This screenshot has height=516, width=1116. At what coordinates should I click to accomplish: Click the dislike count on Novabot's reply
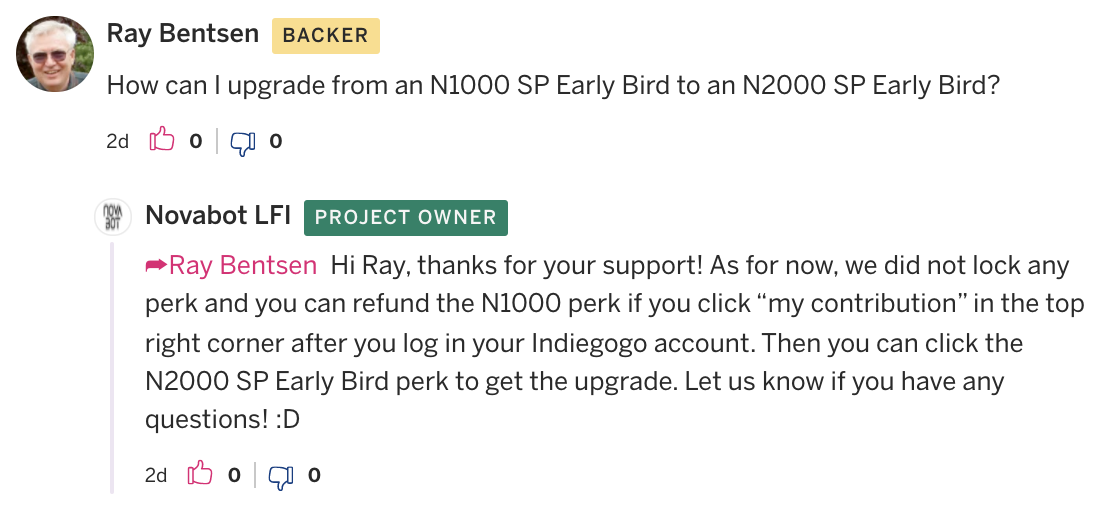[x=314, y=475]
